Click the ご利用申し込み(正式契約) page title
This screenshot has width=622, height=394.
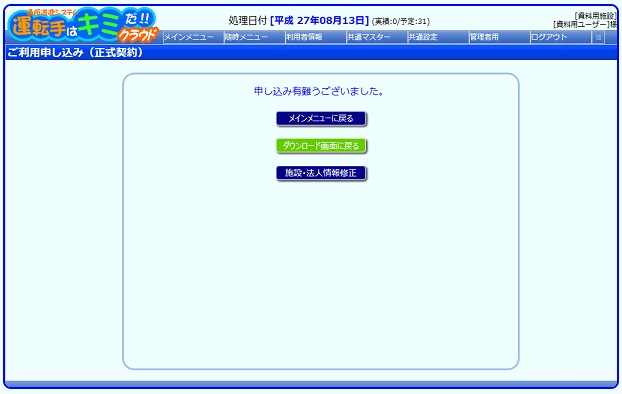[75, 52]
